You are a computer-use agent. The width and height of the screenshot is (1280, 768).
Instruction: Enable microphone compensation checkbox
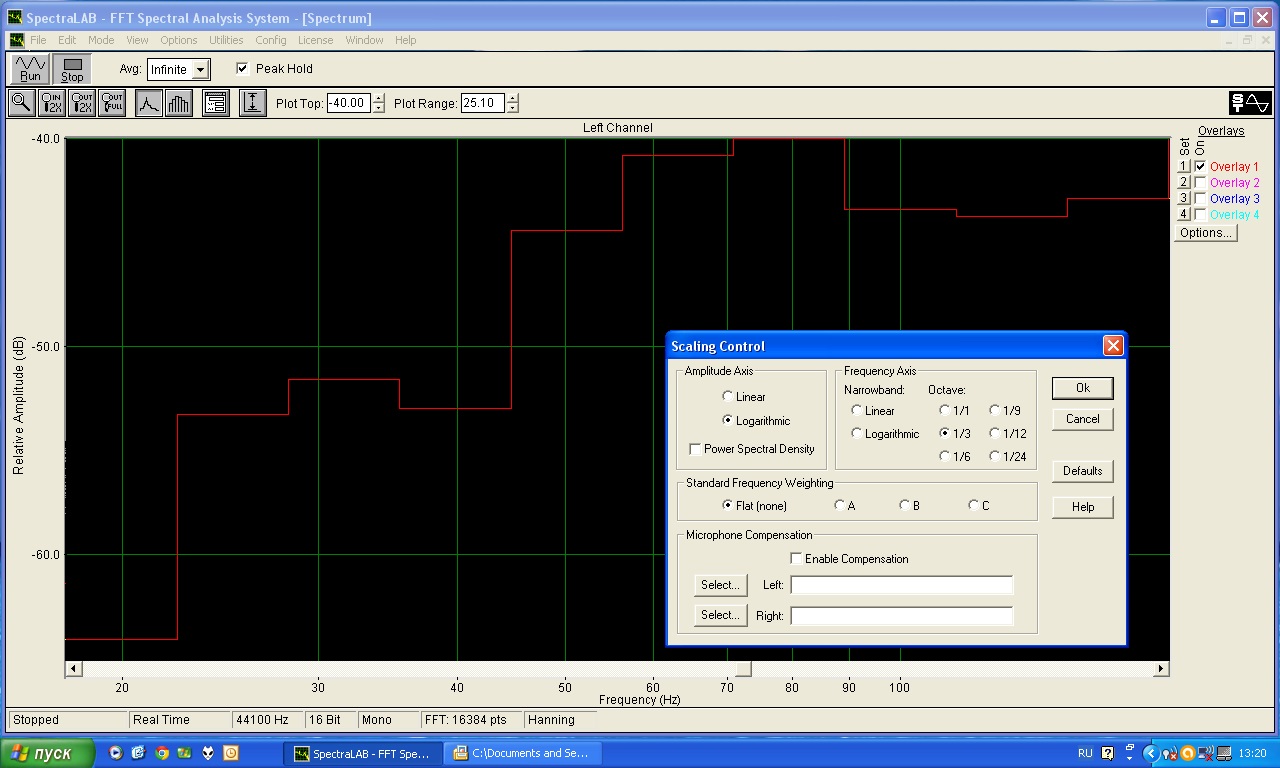tap(796, 559)
